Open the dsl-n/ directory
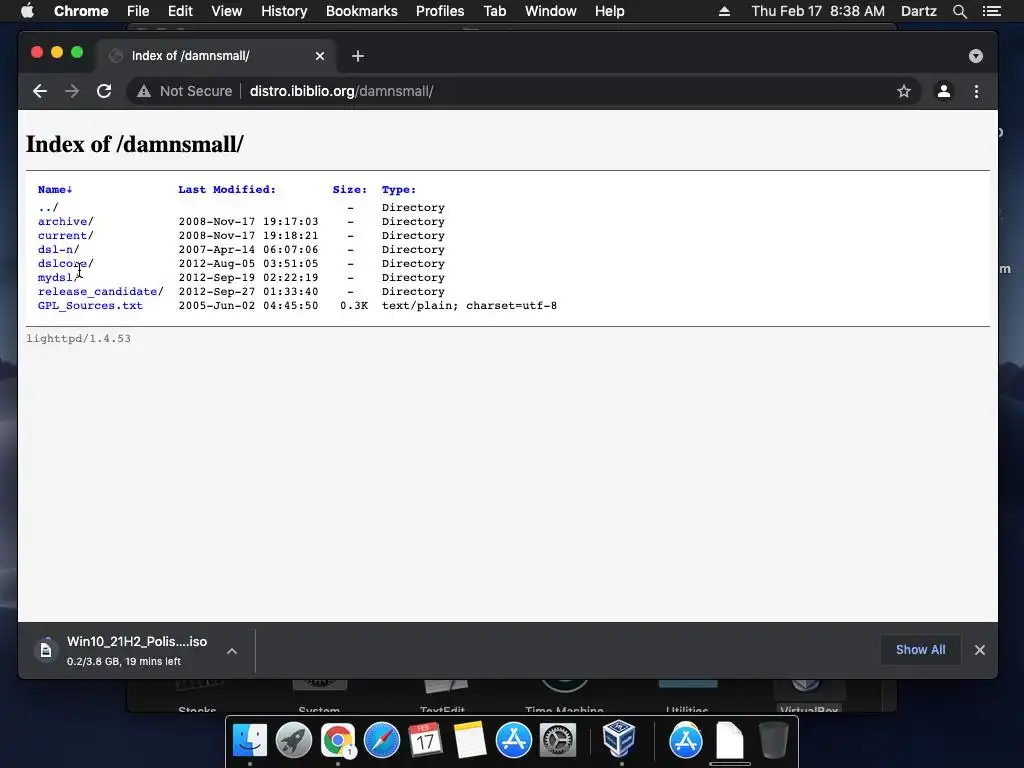Screen dimensions: 1024x768 (x=59, y=249)
